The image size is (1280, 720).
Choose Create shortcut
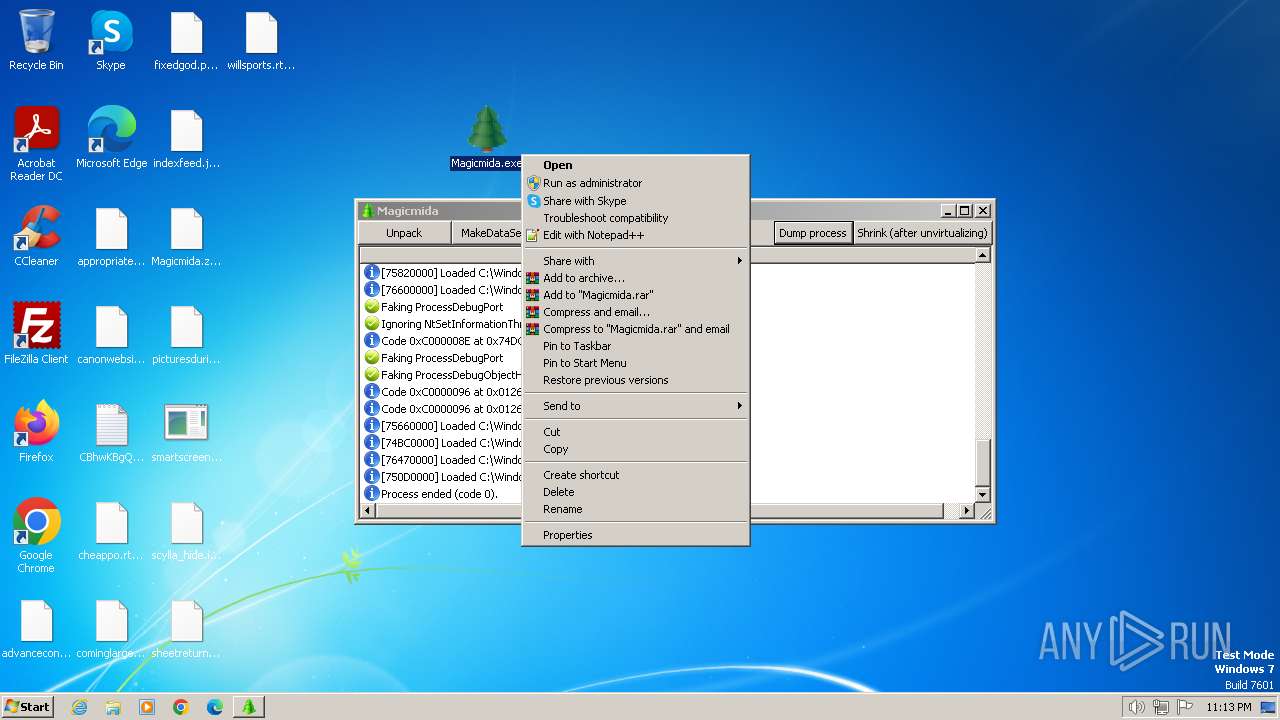click(636, 475)
